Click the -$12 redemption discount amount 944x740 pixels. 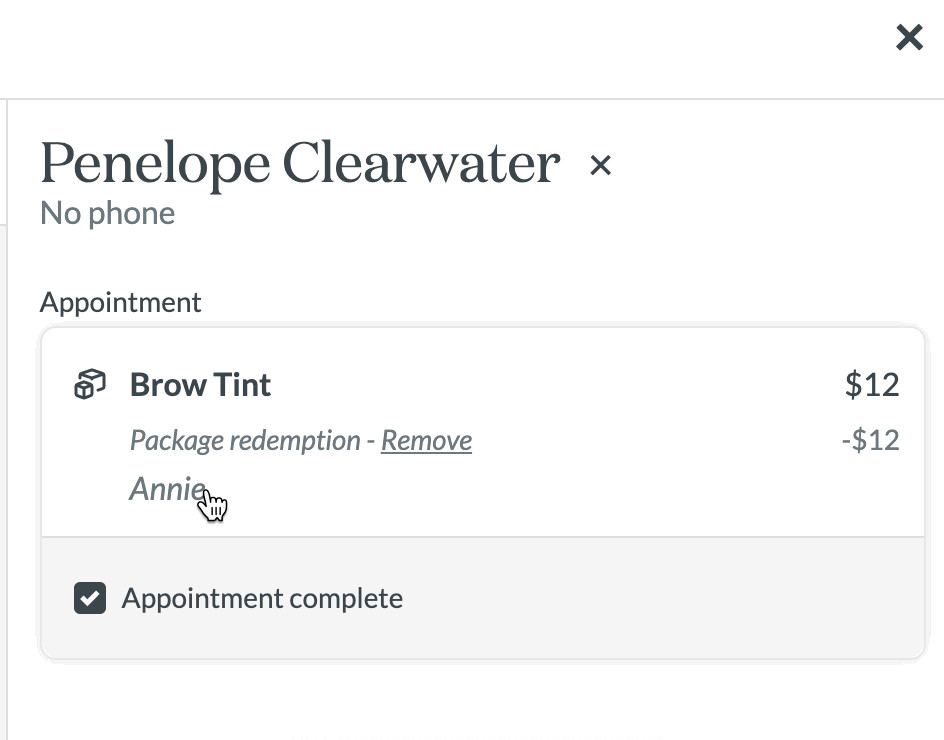coord(871,440)
